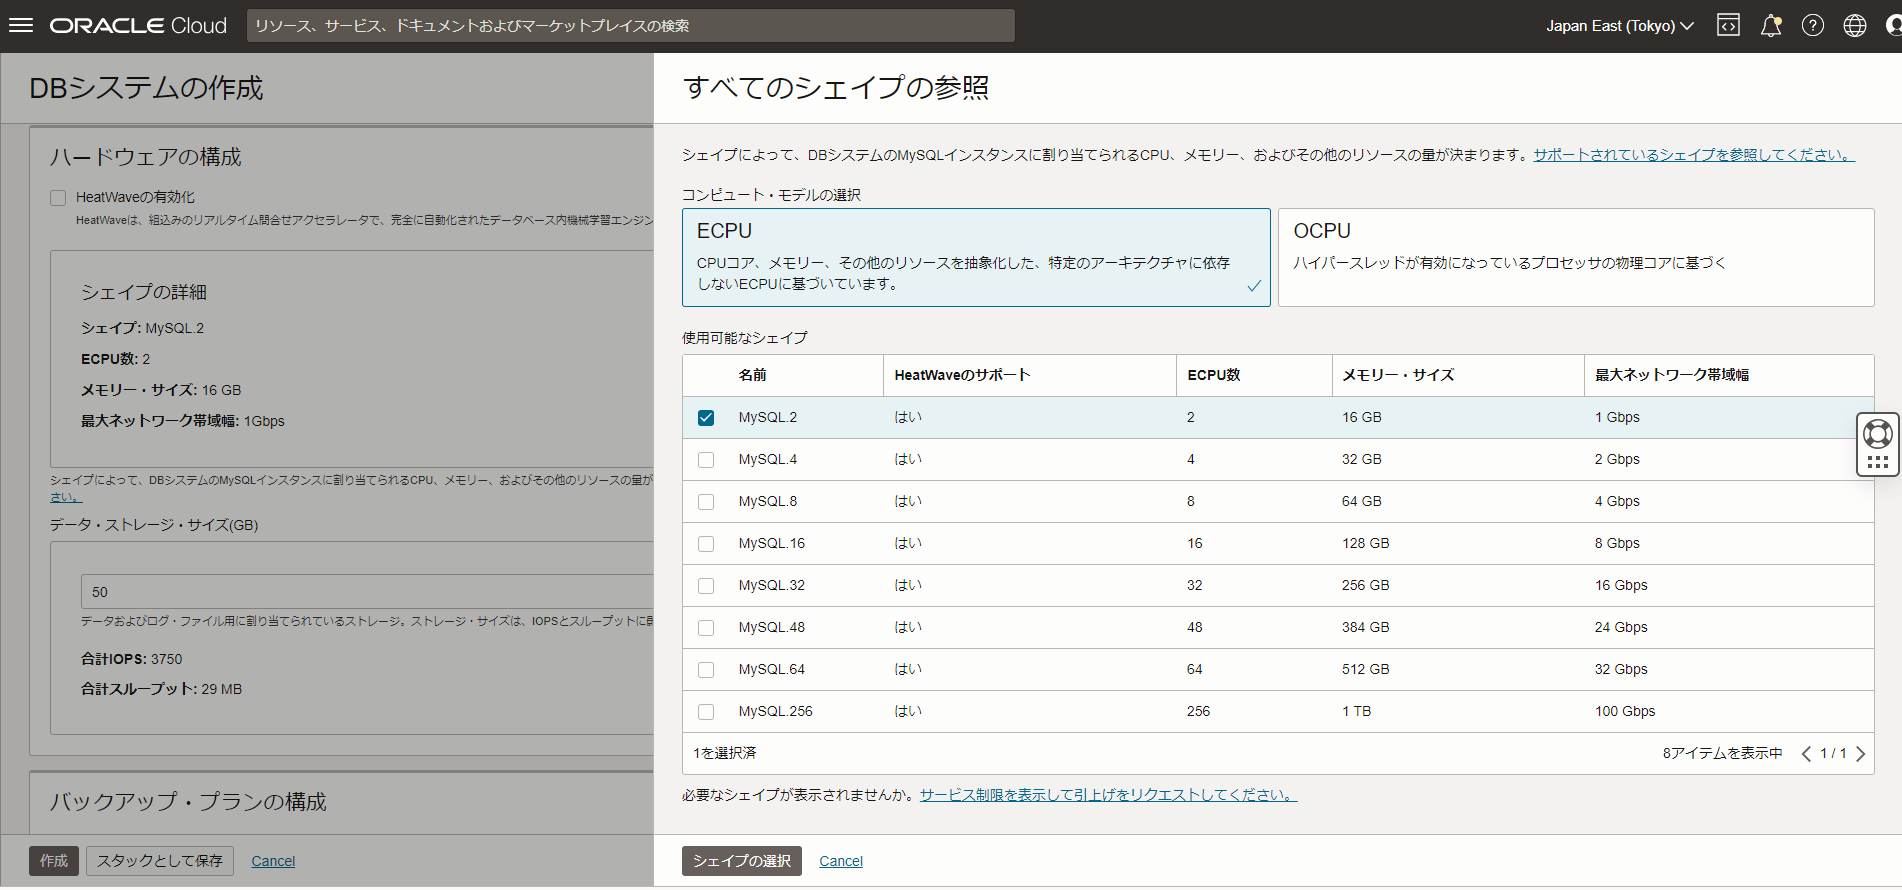Check the MySQL.64 shape checkbox

706,670
